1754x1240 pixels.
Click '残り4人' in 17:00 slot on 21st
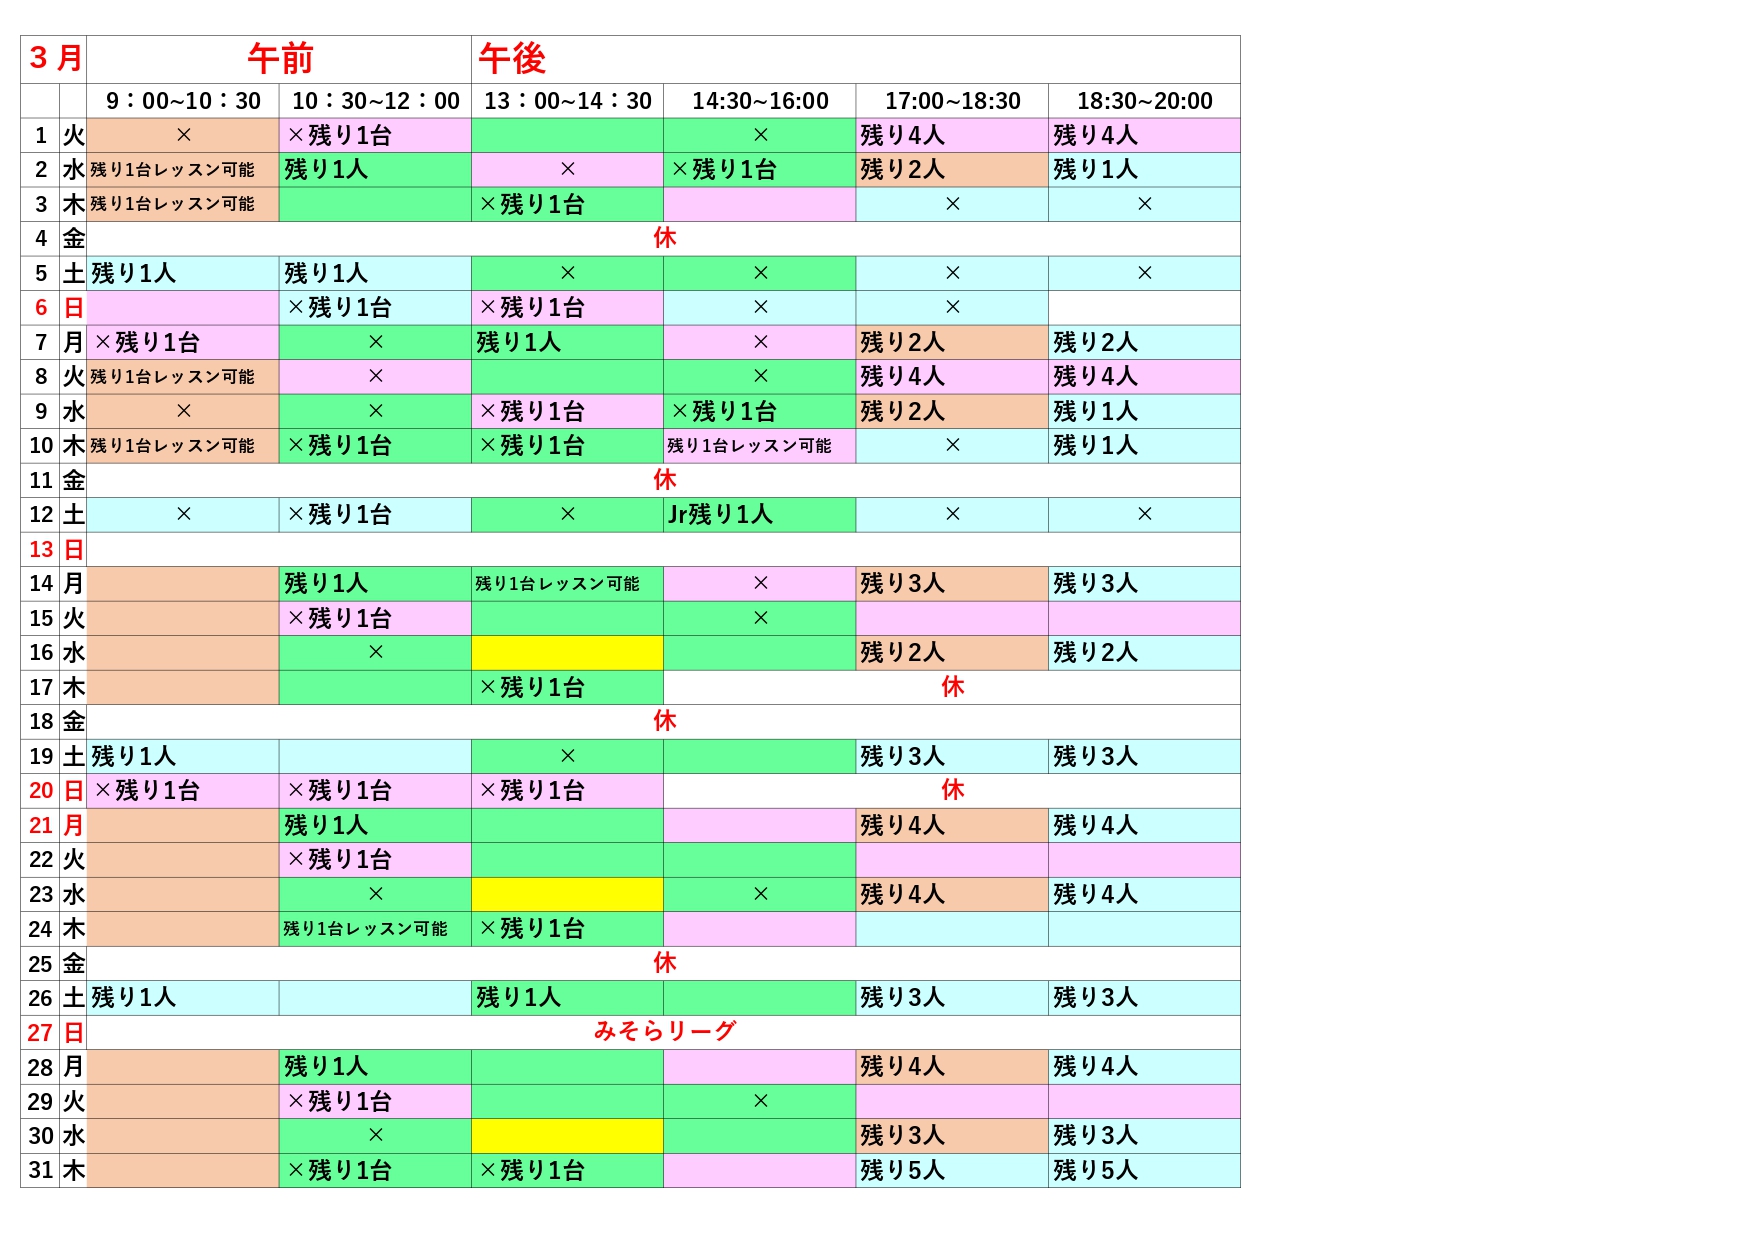click(x=902, y=825)
